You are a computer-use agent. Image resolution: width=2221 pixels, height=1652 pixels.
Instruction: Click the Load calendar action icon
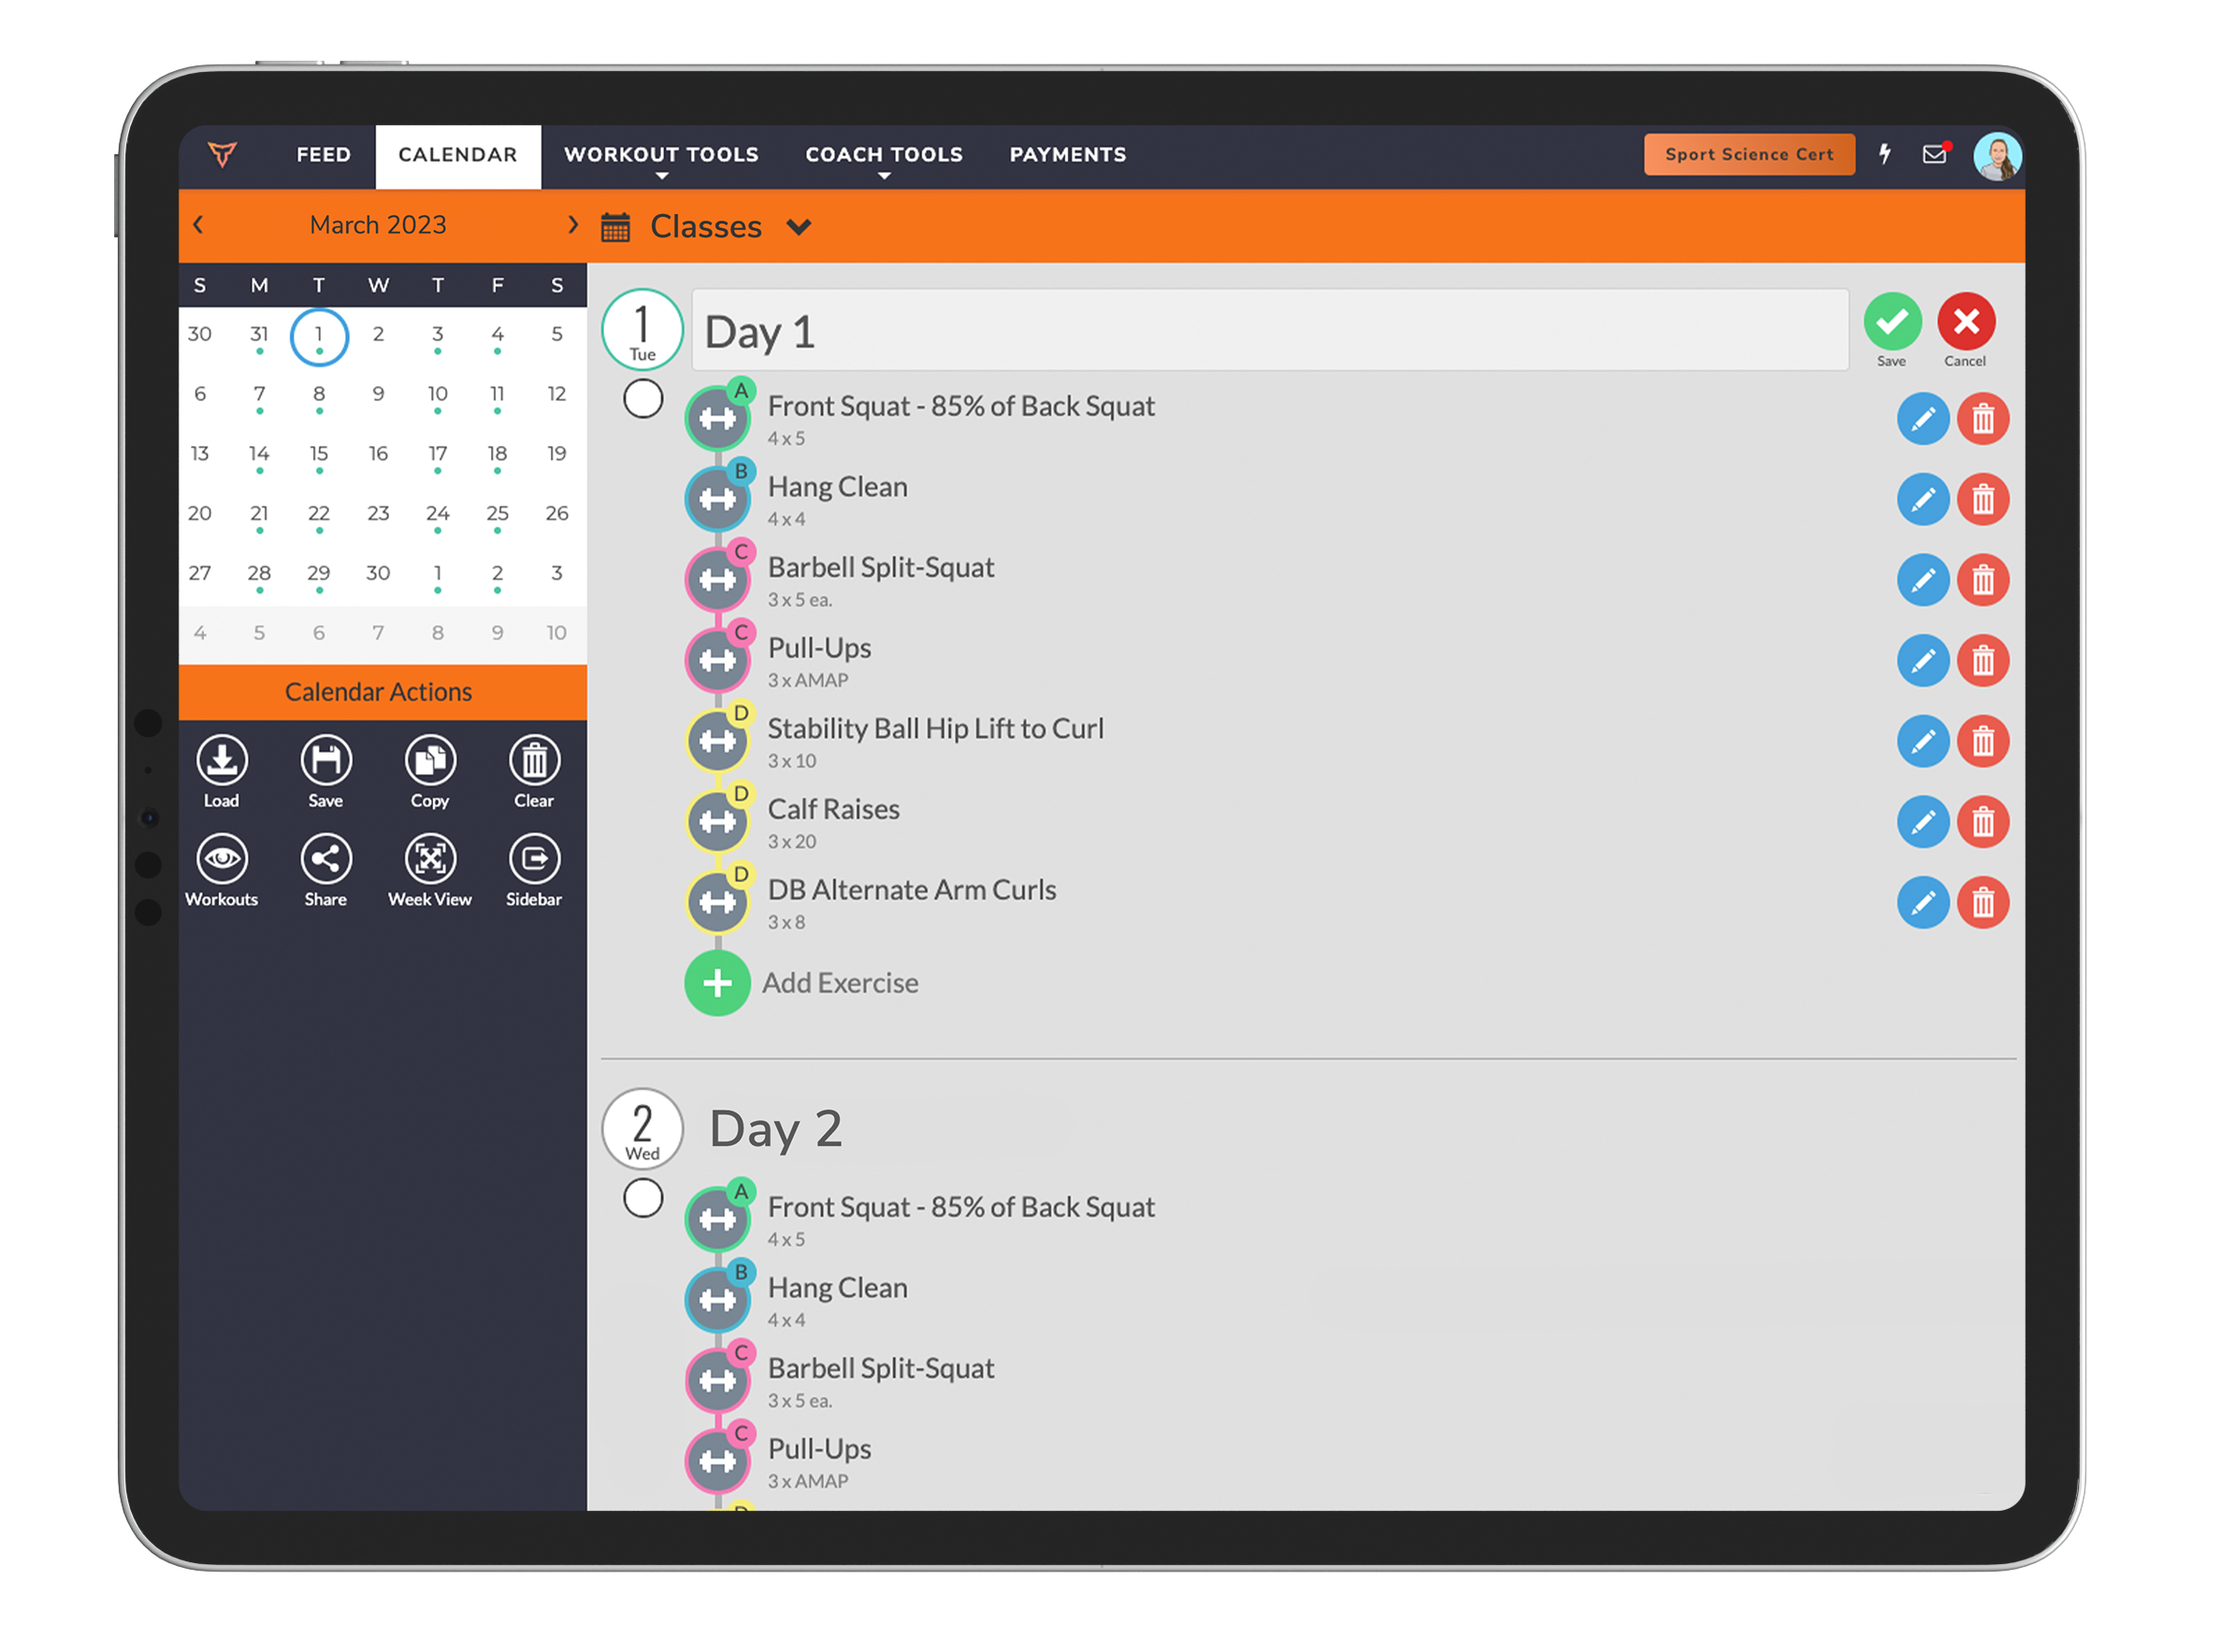click(x=222, y=762)
